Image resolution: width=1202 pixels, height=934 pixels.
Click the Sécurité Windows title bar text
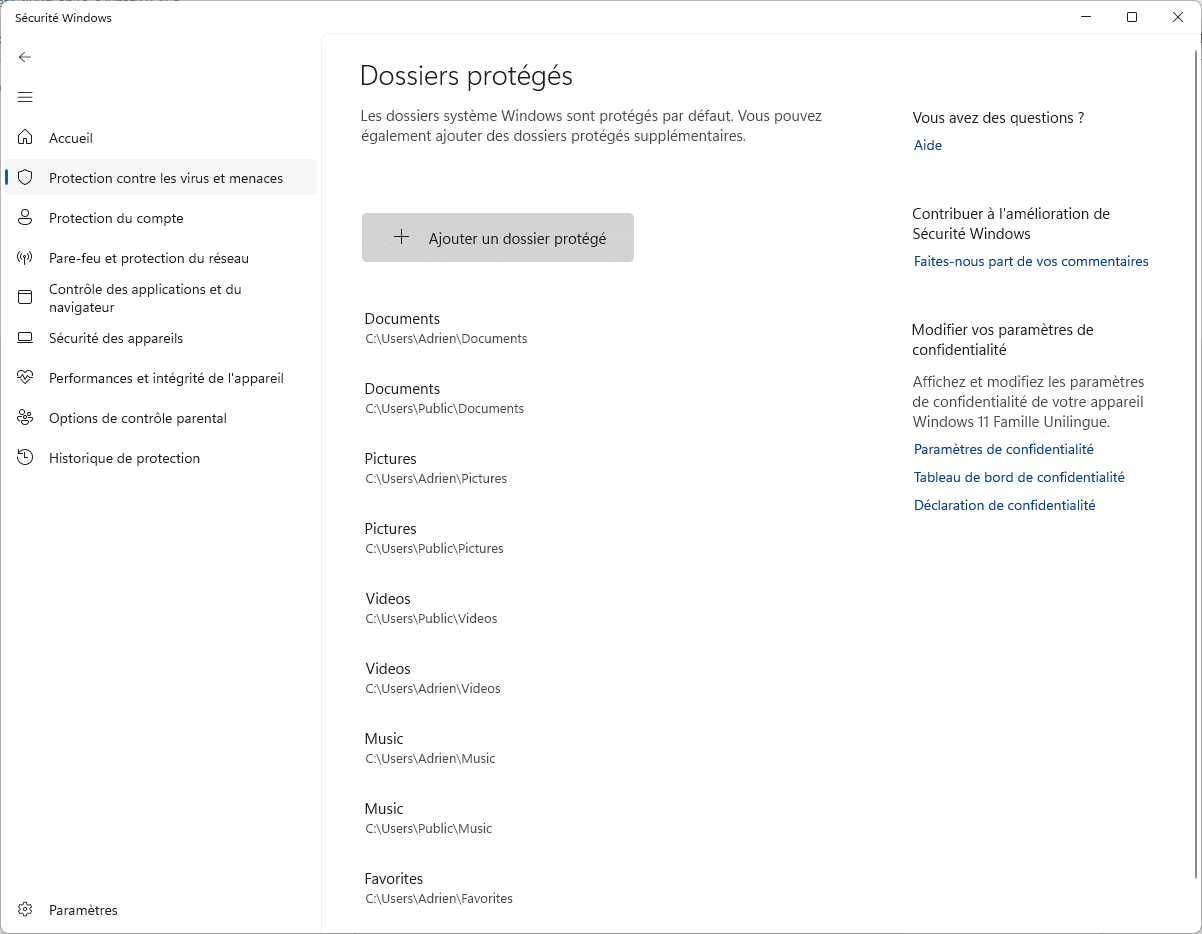[x=63, y=18]
